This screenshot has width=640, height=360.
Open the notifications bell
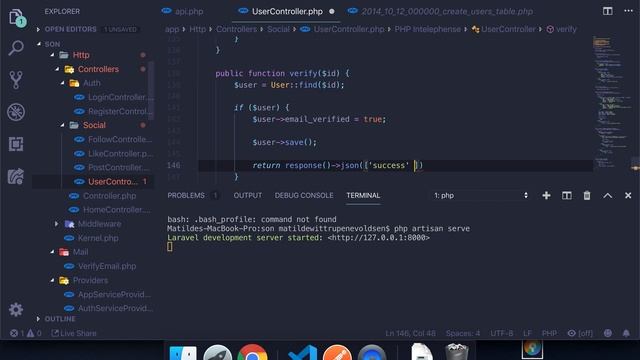[626, 333]
